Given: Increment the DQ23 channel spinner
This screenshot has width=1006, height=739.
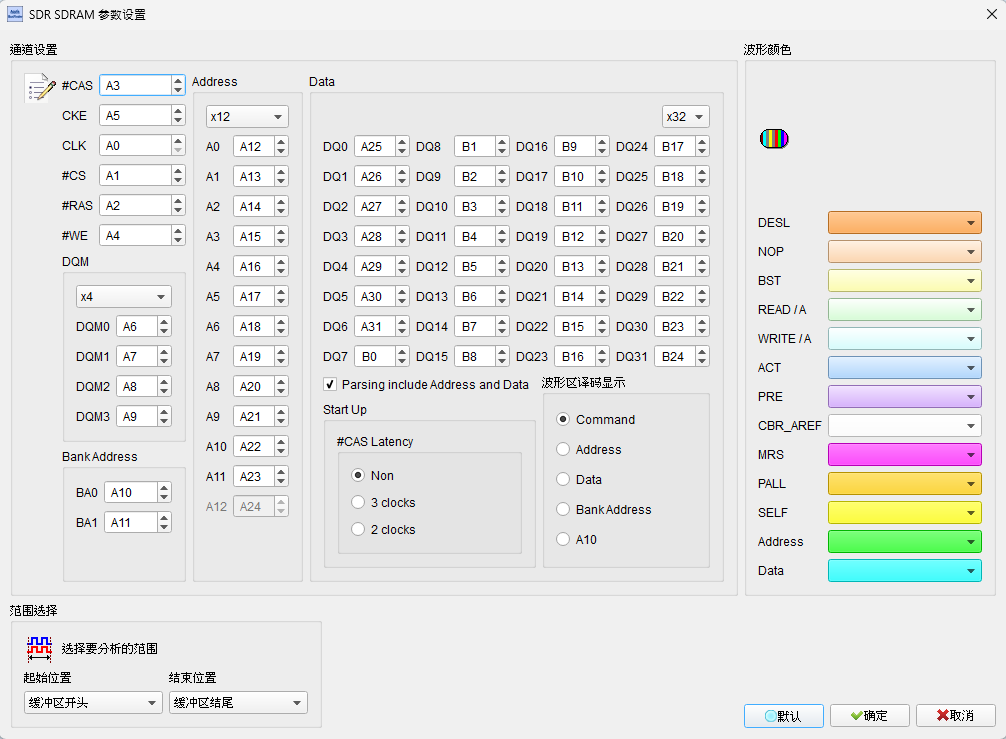Looking at the screenshot, I should pyautogui.click(x=602, y=352).
